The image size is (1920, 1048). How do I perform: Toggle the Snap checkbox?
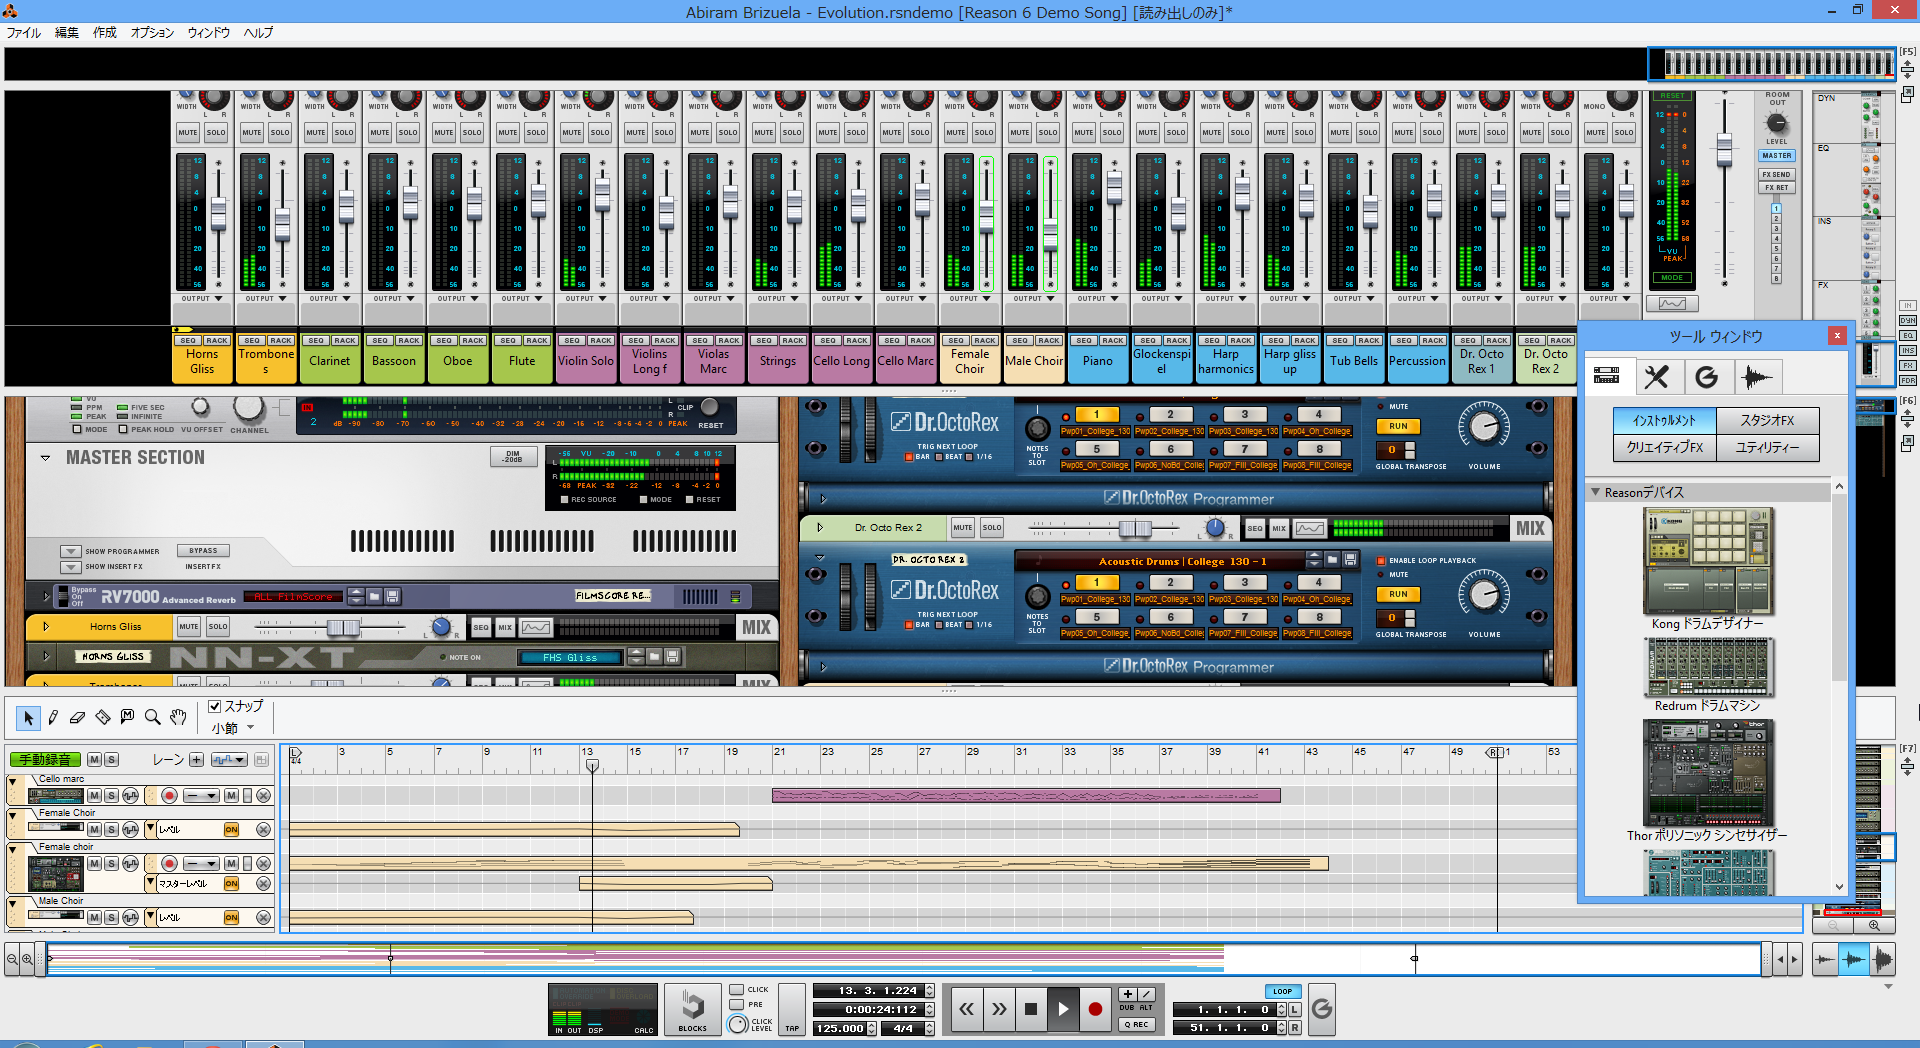[x=214, y=706]
